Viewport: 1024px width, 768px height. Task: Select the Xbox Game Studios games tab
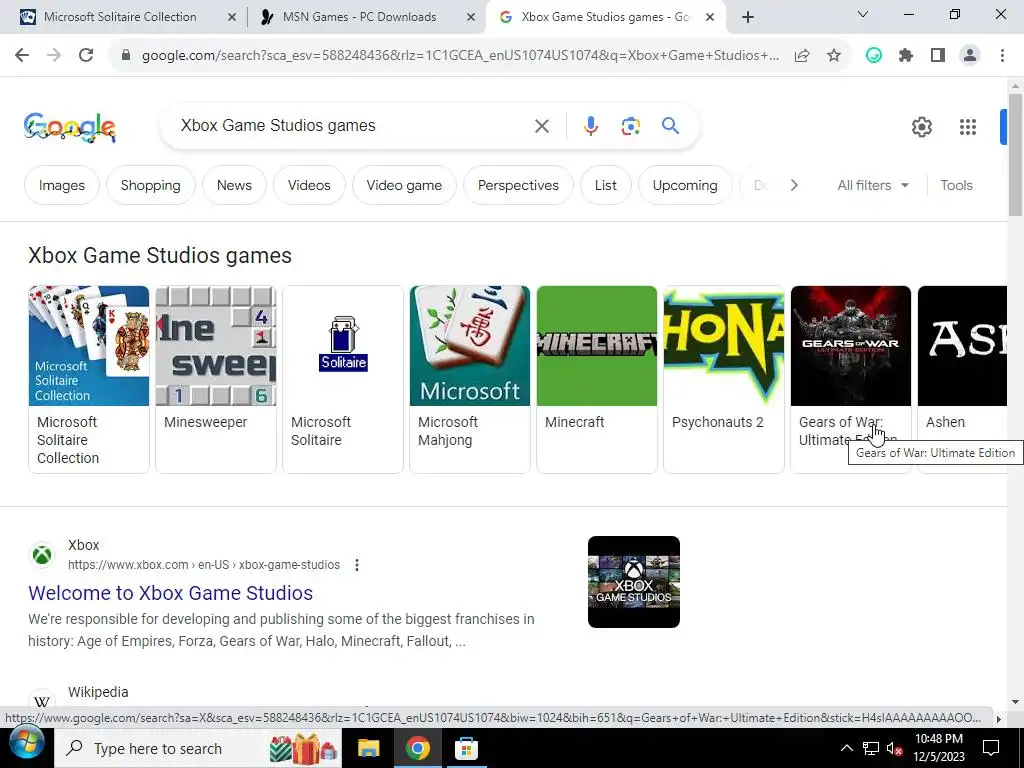pyautogui.click(x=605, y=17)
